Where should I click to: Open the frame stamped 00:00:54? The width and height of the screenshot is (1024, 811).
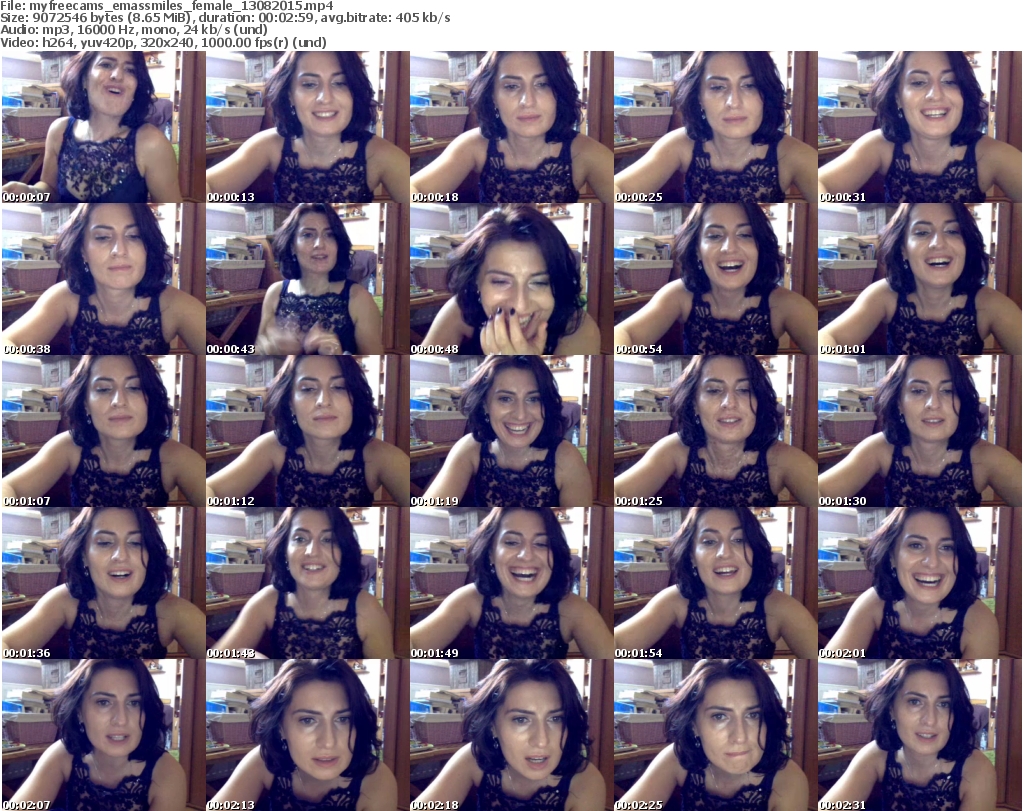[x=715, y=279]
